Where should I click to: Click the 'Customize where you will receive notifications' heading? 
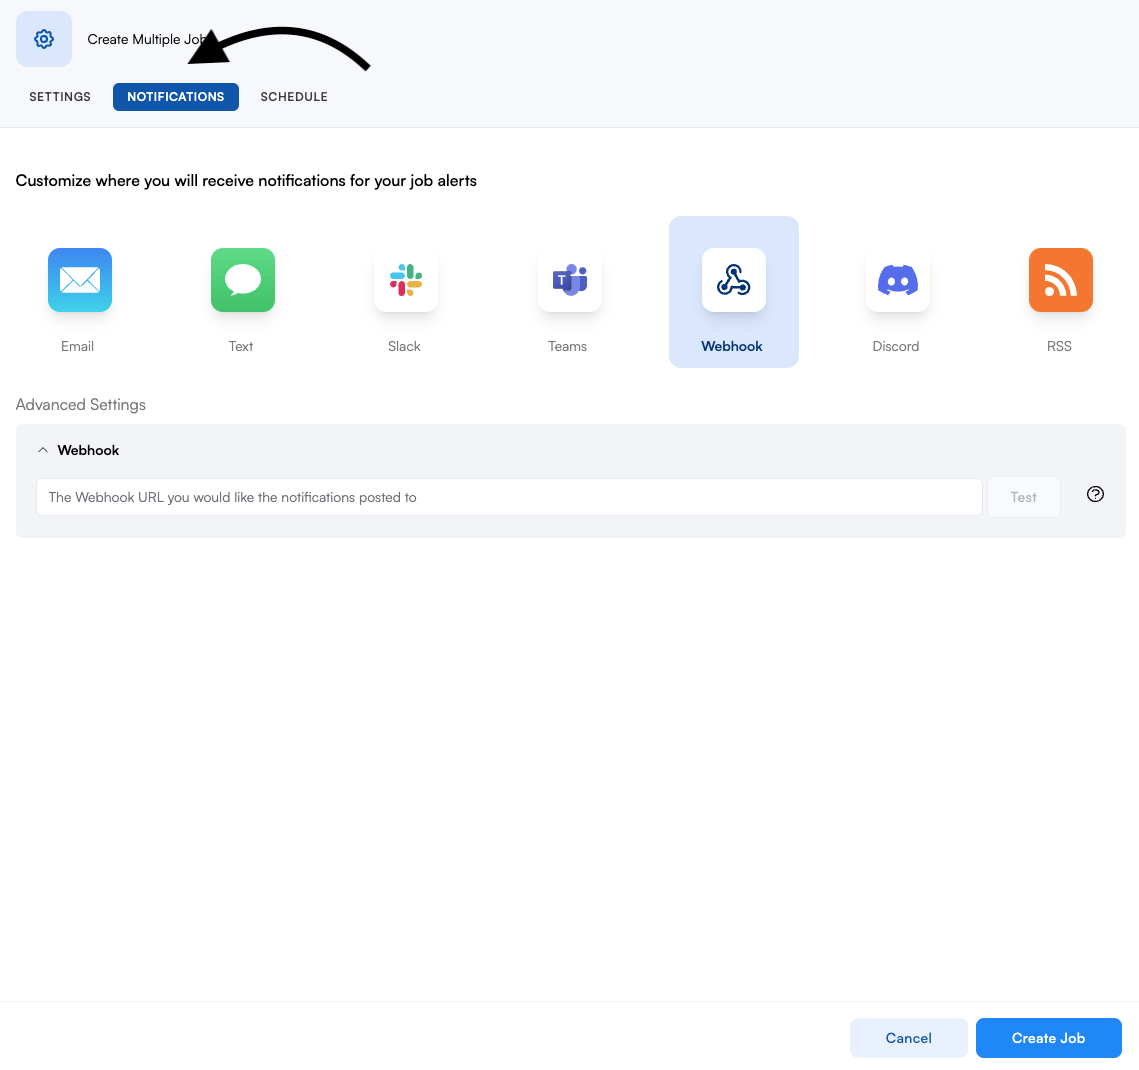point(246,181)
